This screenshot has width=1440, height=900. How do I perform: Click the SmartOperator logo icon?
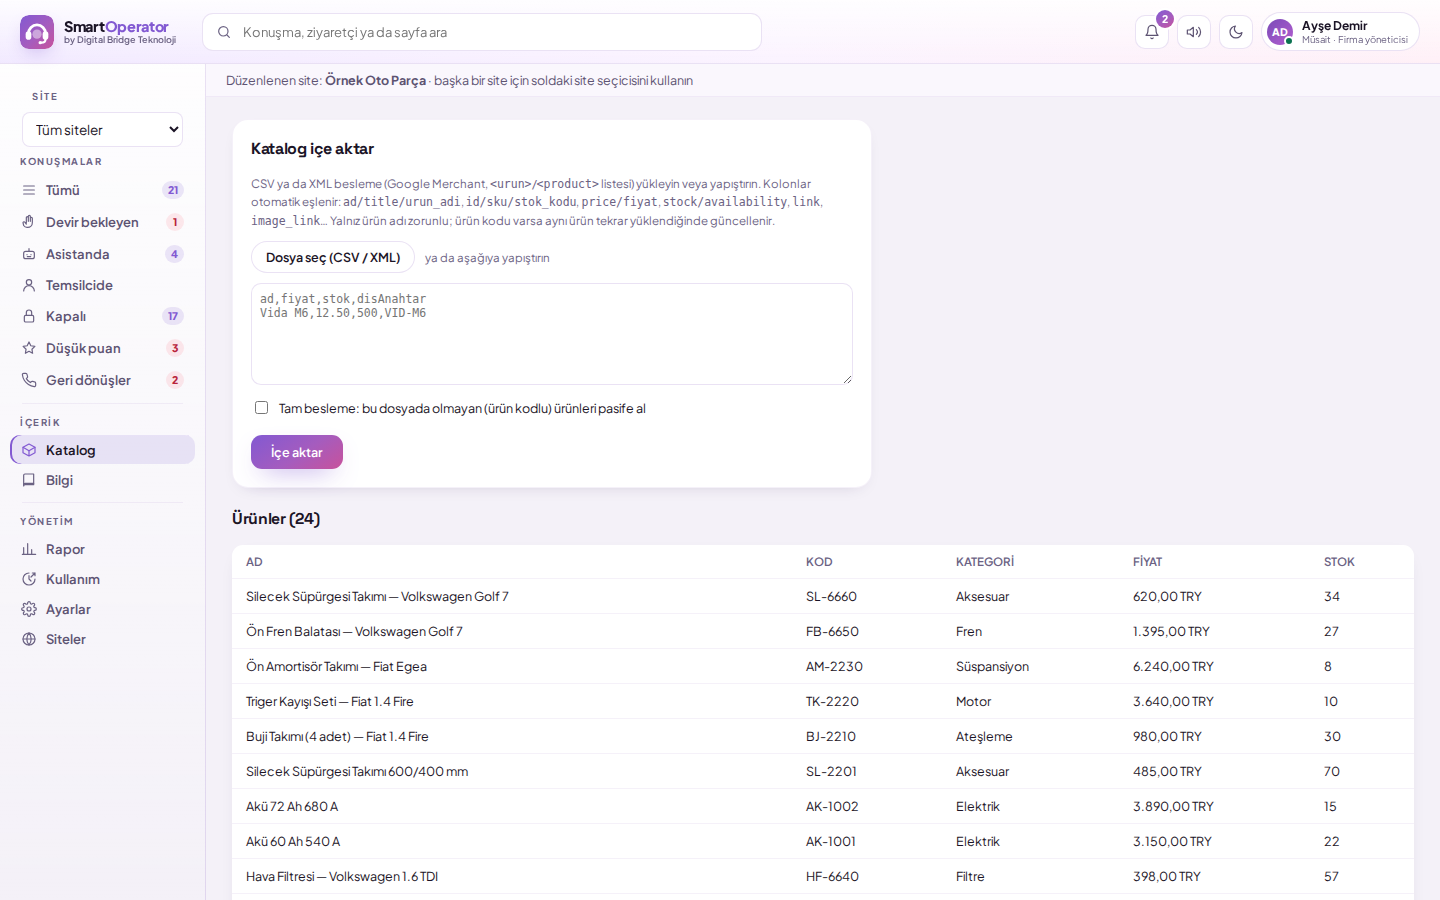(x=37, y=32)
